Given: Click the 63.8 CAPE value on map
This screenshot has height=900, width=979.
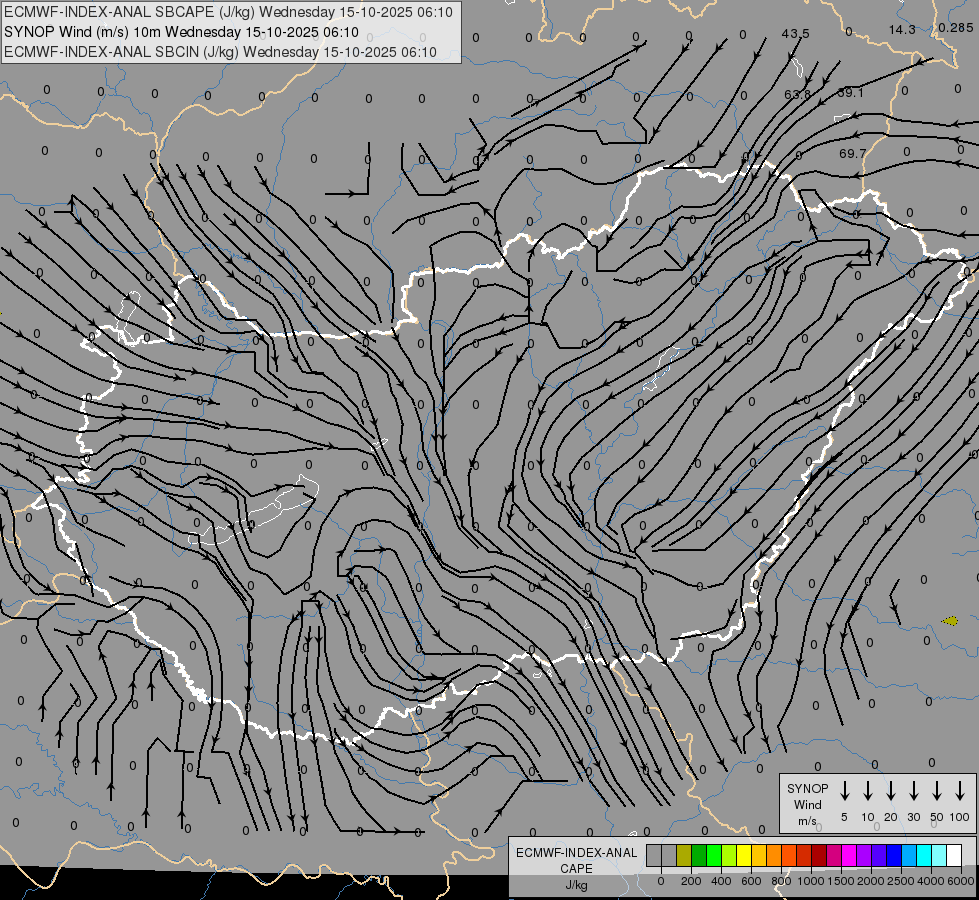Looking at the screenshot, I should 797,94.
